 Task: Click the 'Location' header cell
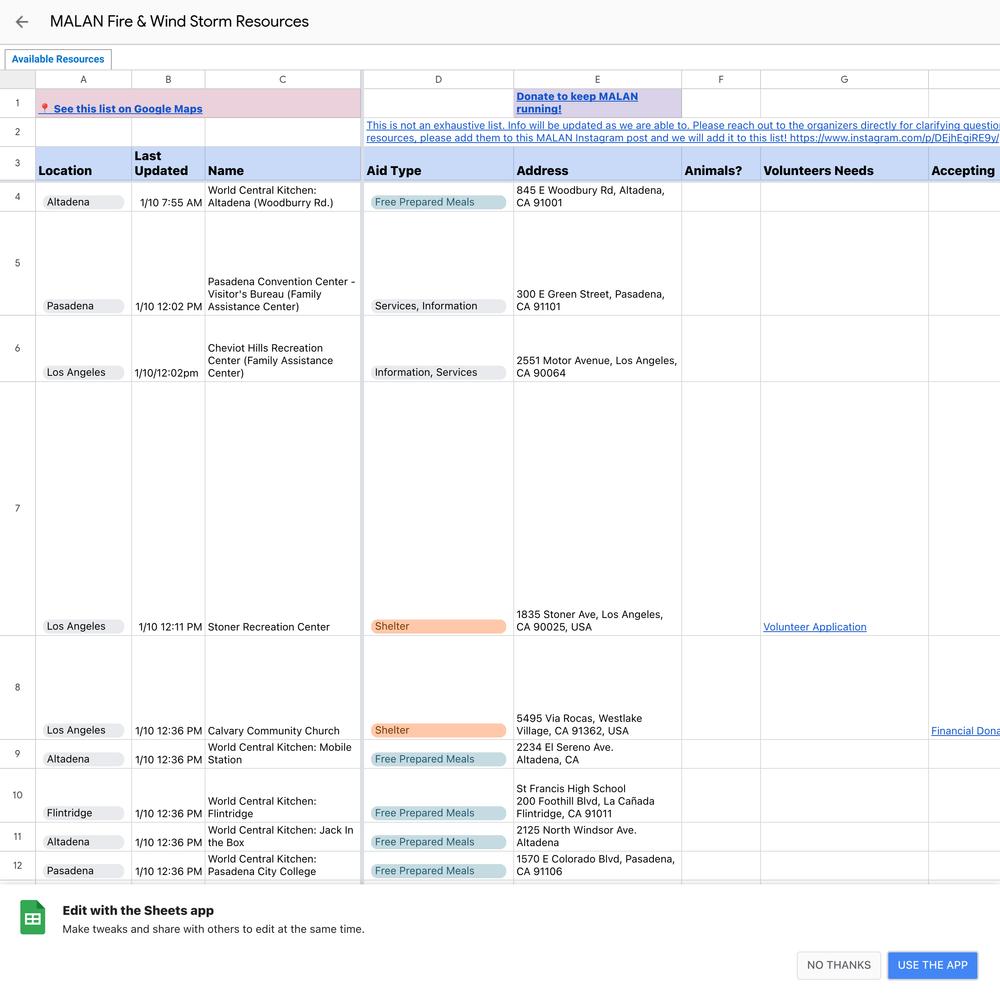(84, 164)
